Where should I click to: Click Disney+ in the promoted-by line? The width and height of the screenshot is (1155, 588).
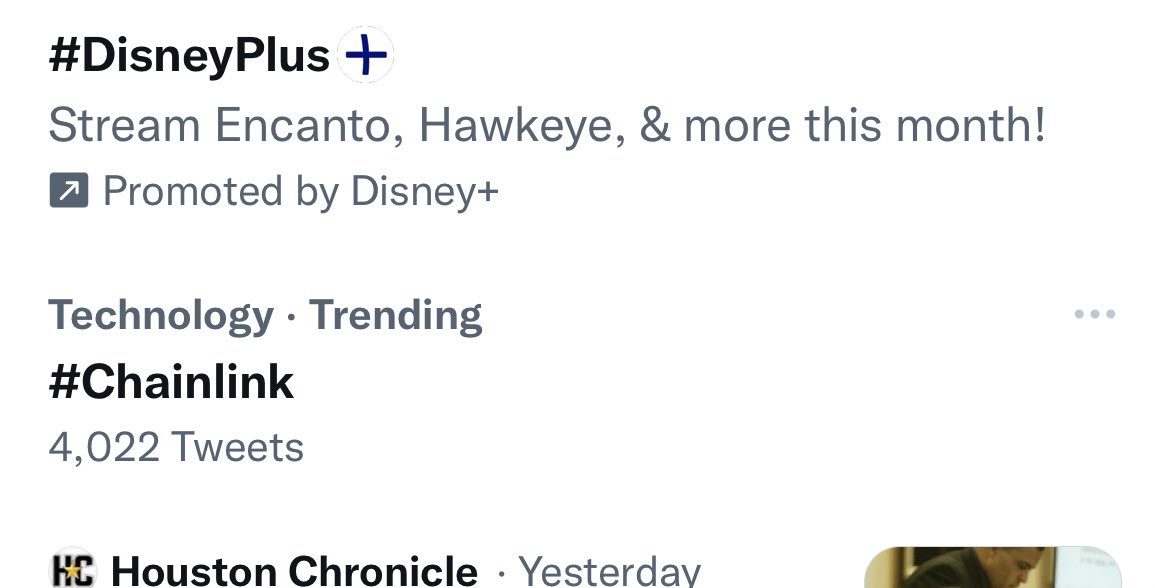point(424,192)
